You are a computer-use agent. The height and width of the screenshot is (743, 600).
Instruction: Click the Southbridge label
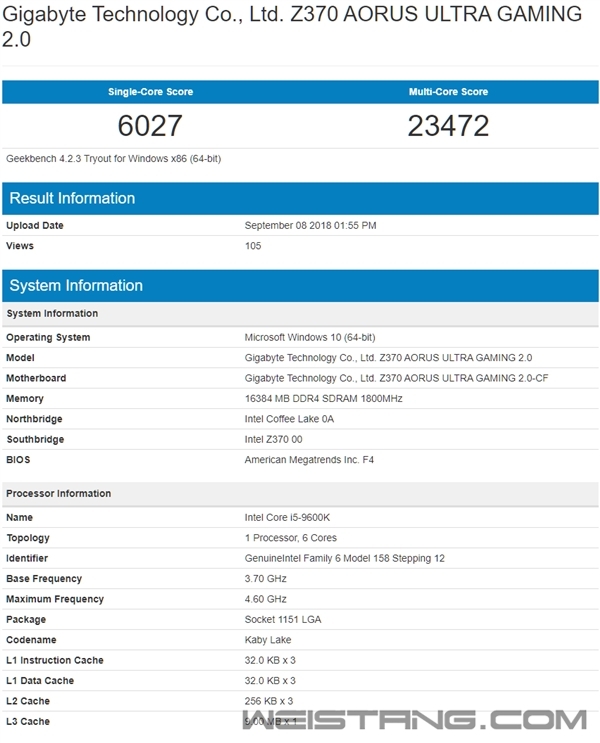[x=35, y=439]
